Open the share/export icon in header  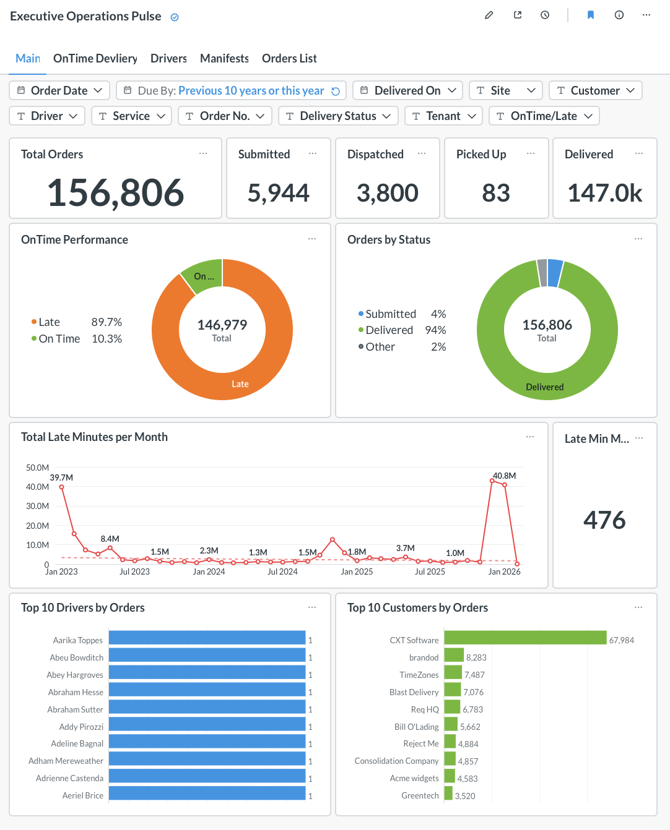point(517,15)
